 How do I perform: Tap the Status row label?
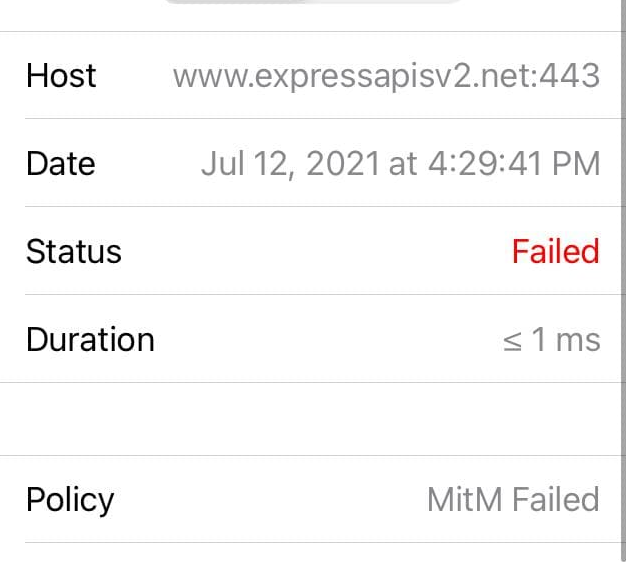(73, 251)
